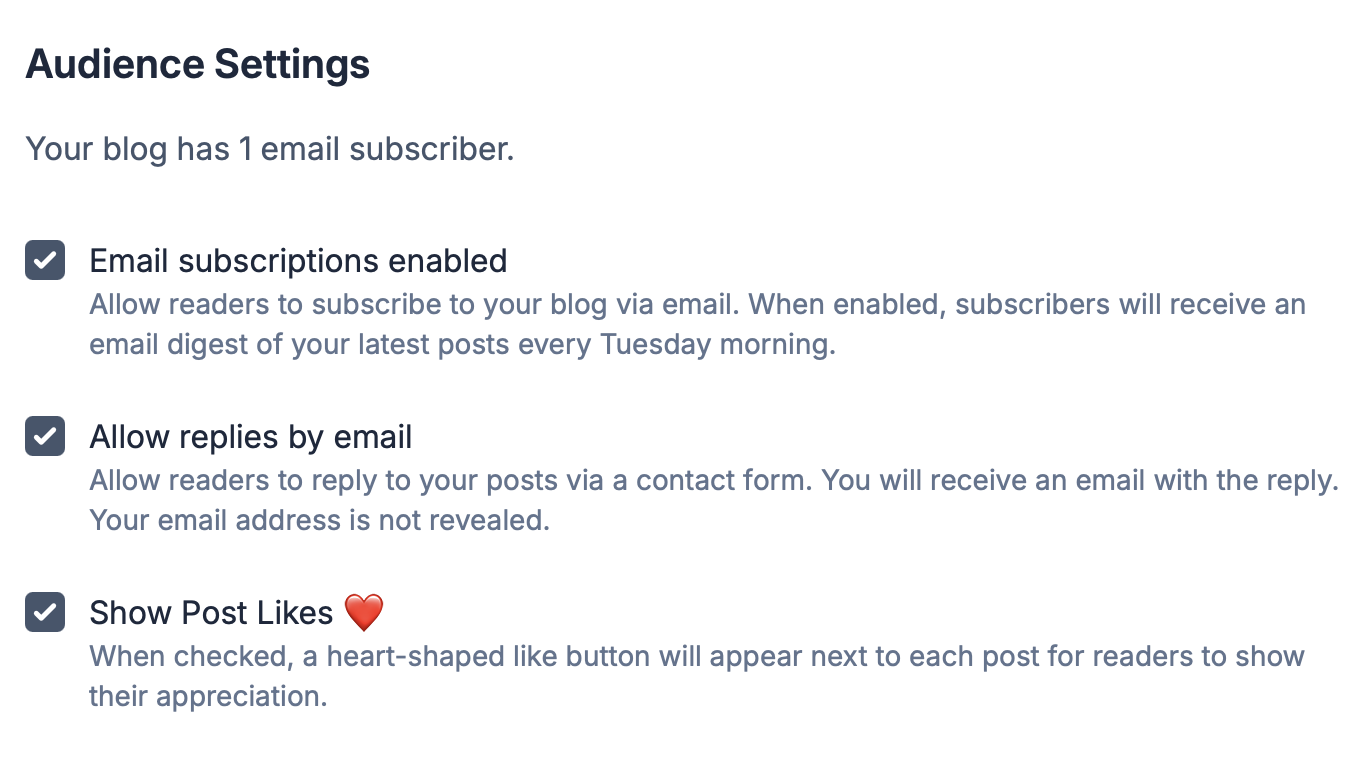Click the 'Email subscriptions enabled' label
The width and height of the screenshot is (1360, 770).
tap(298, 261)
